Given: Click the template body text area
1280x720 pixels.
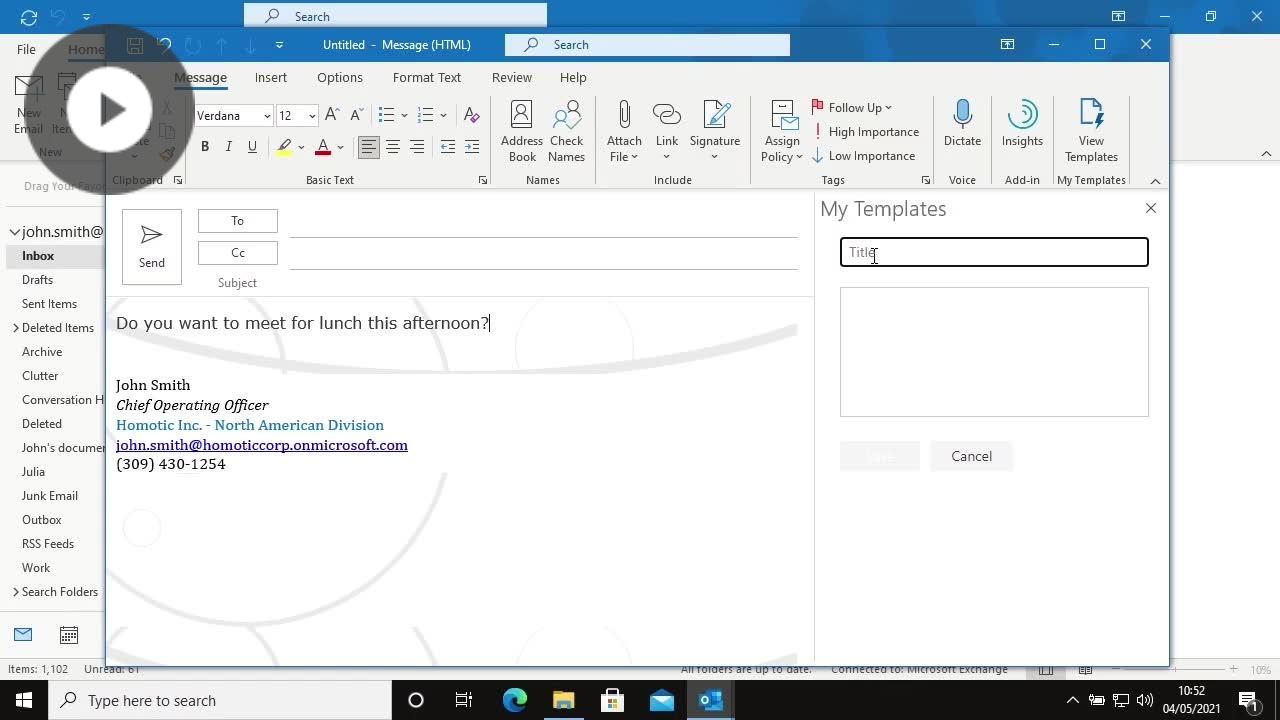Looking at the screenshot, I should [x=994, y=352].
